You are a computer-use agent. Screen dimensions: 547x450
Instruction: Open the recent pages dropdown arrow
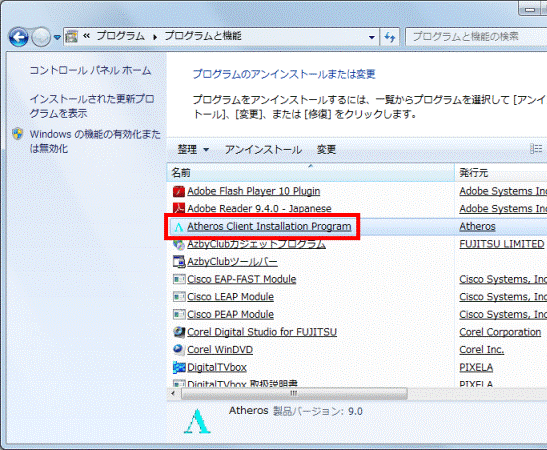coord(57,37)
